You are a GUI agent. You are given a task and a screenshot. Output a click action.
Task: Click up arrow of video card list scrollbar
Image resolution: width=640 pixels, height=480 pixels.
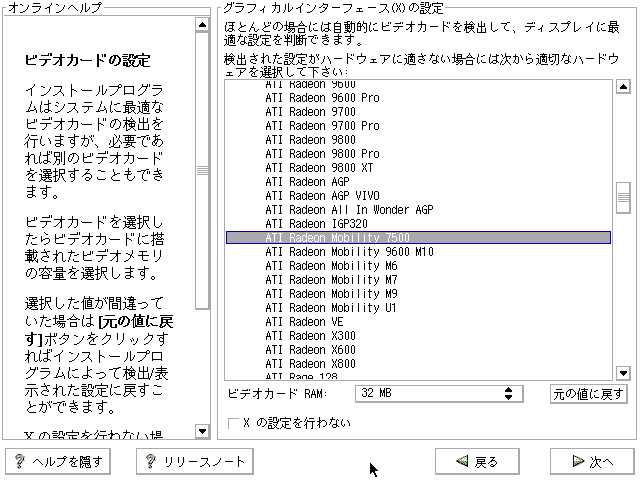[623, 87]
